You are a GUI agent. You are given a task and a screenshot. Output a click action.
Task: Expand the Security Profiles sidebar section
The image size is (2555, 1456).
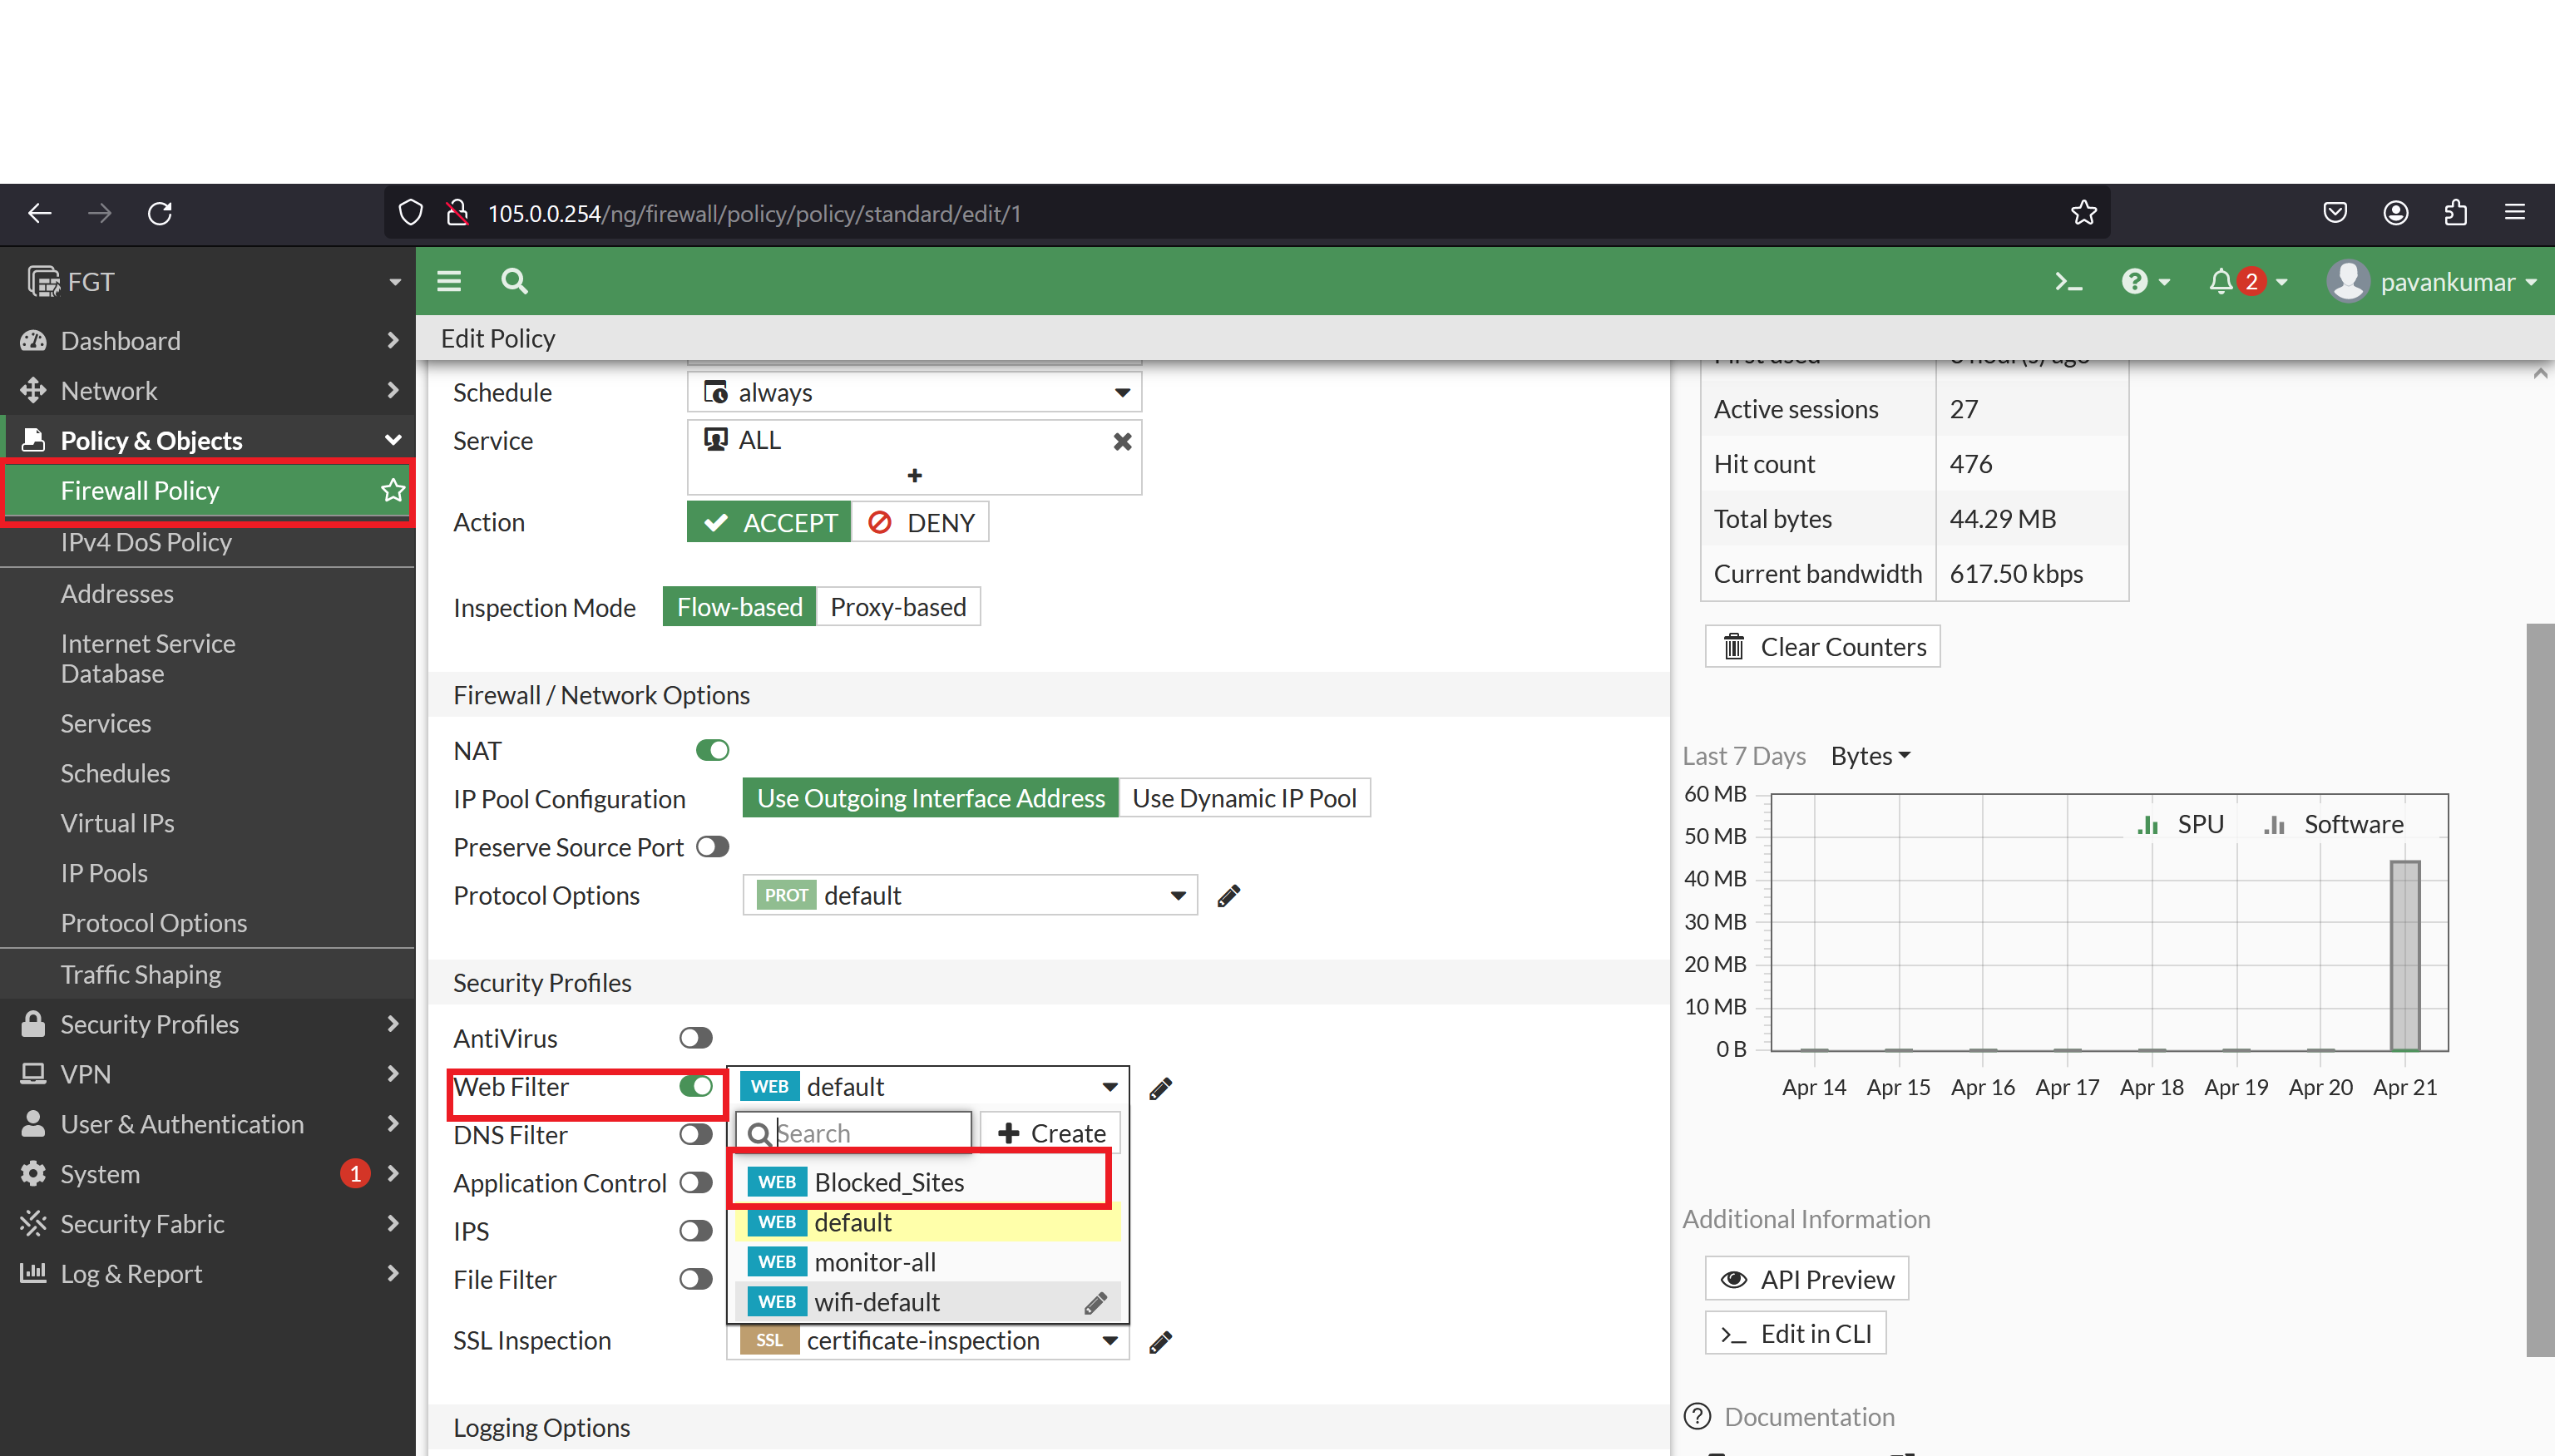click(x=150, y=1024)
